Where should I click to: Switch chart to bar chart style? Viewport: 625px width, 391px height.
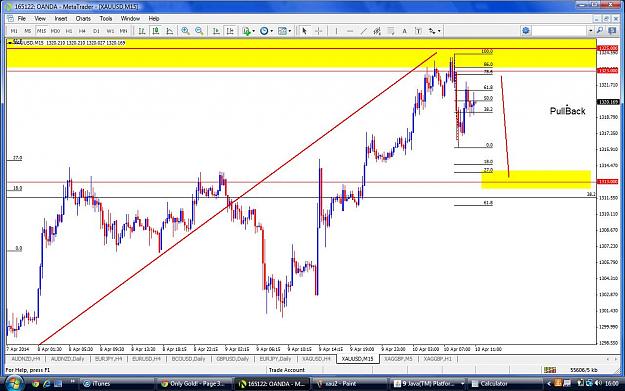click(142, 31)
